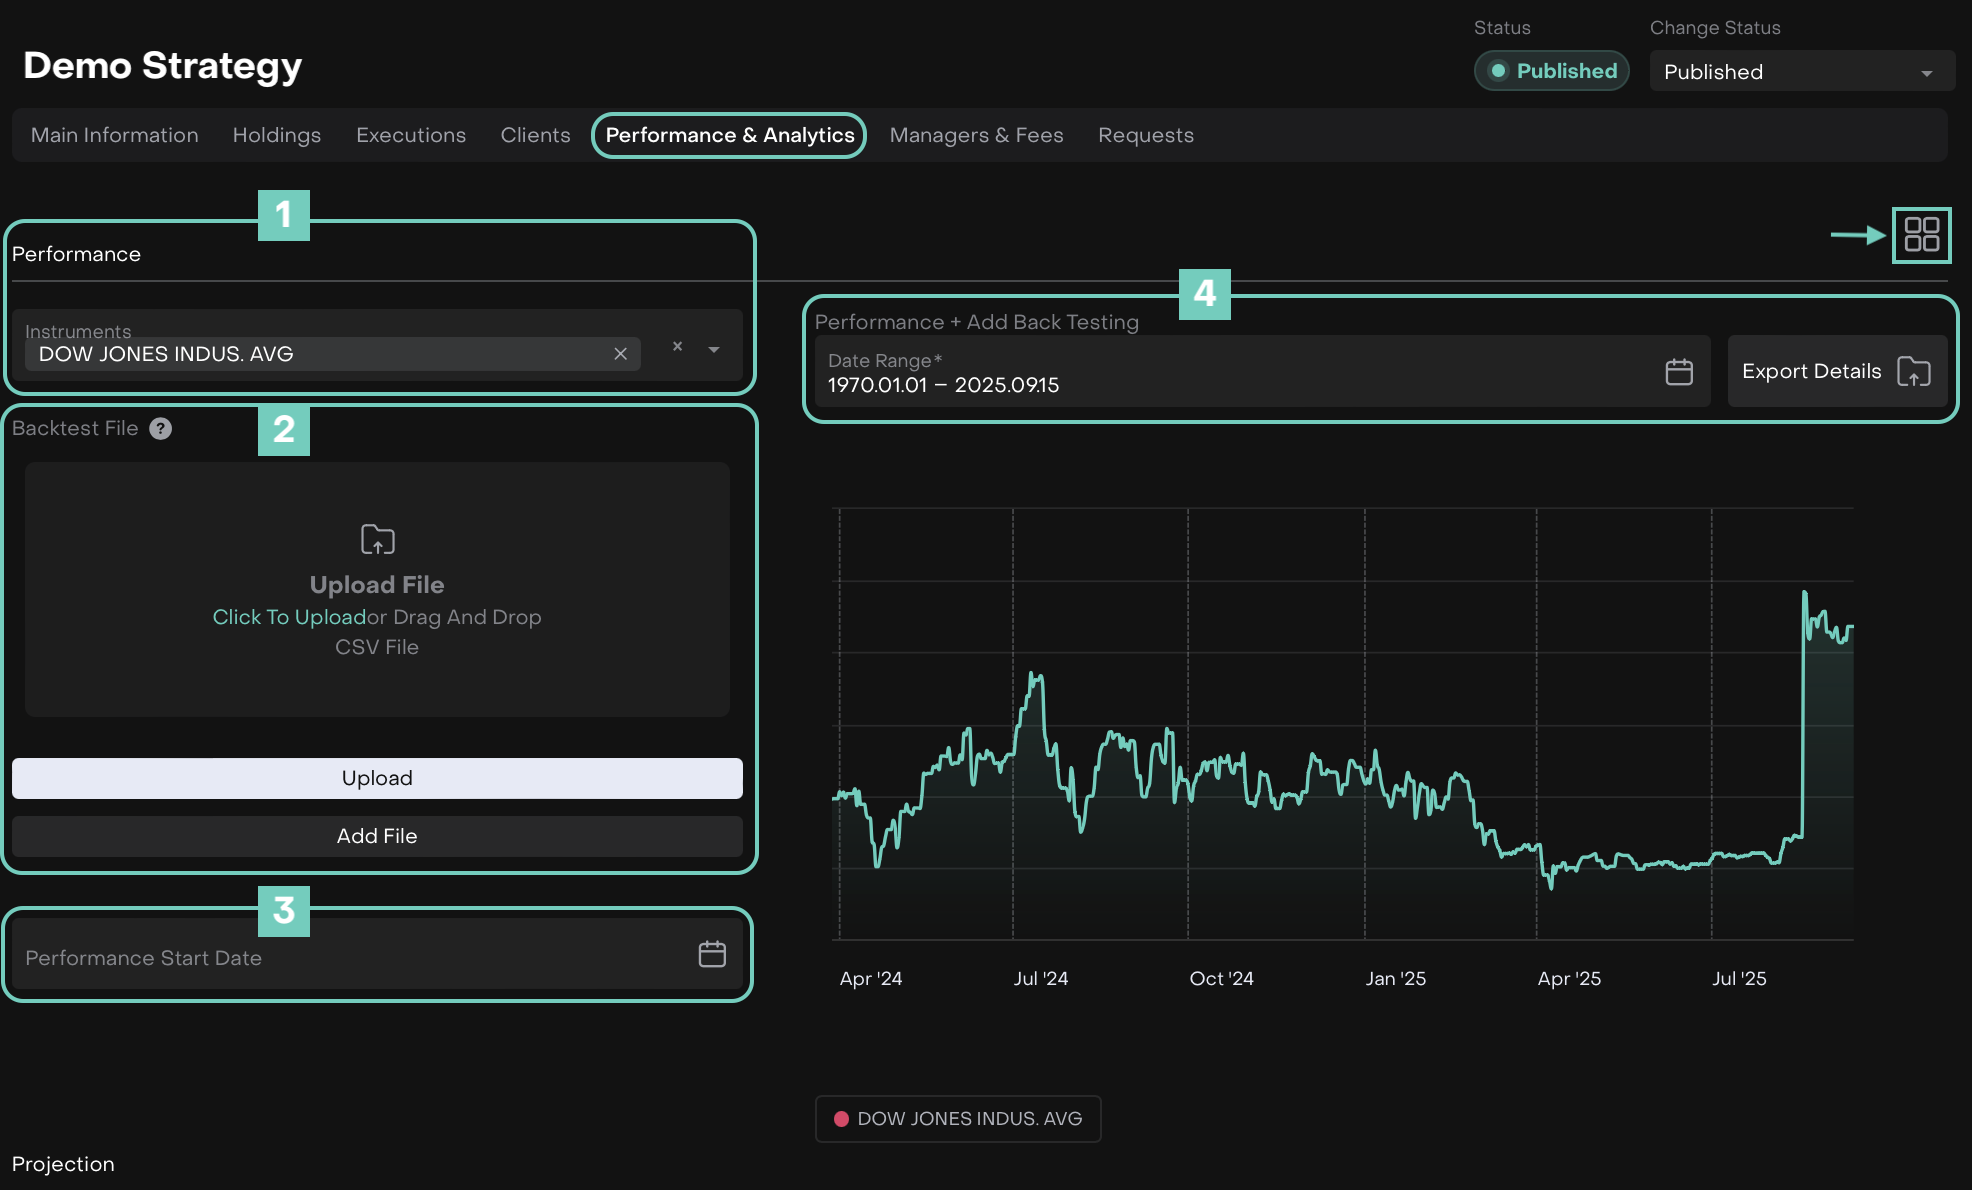Click the grid layout view icon

pos(1921,235)
